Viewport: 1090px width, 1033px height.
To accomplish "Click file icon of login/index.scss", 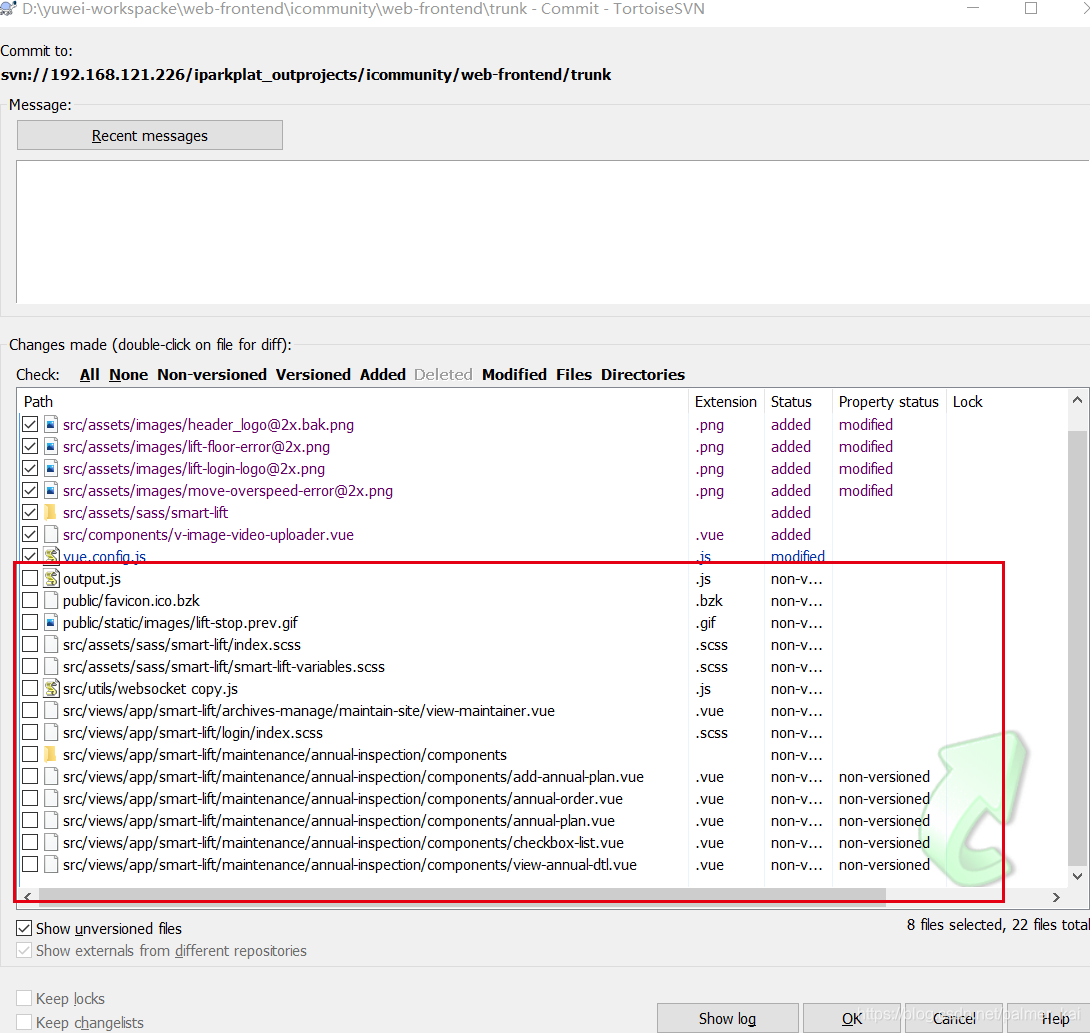I will coord(51,733).
